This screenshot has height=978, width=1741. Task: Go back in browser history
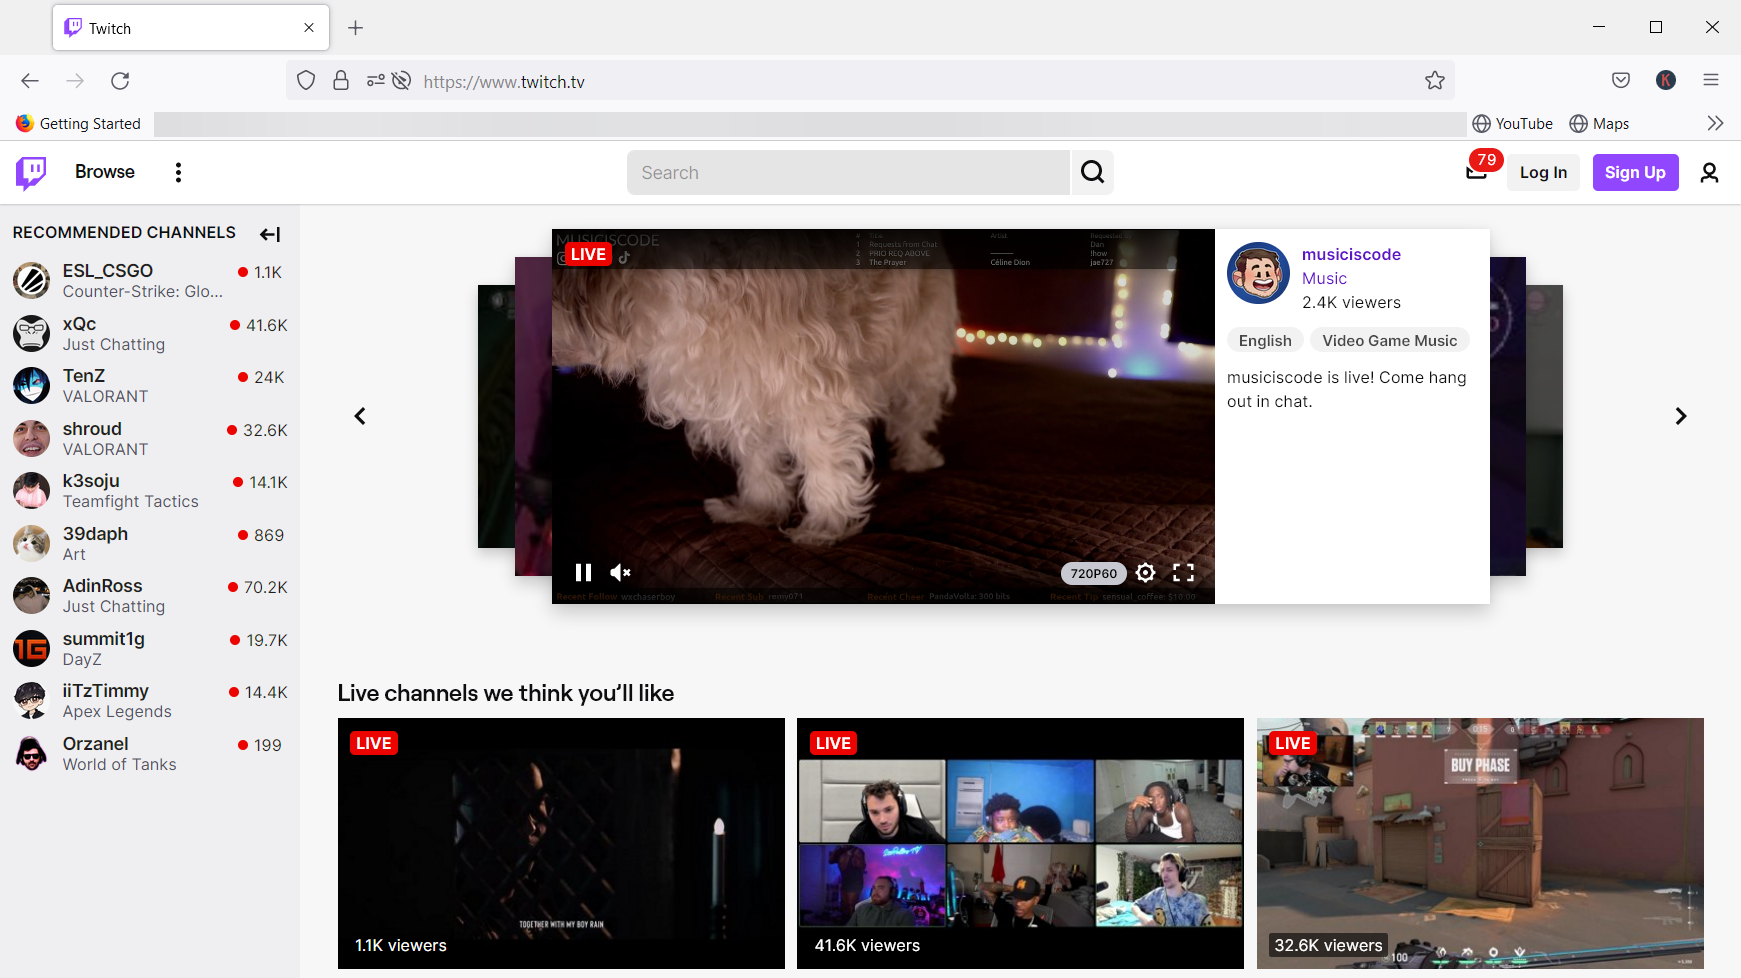30,81
